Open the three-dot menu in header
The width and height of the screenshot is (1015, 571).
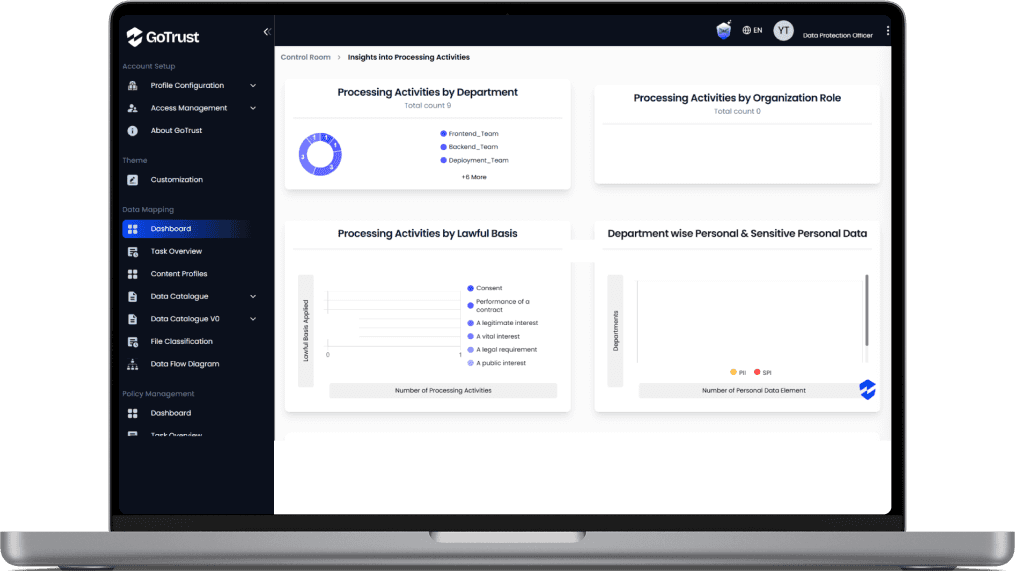[887, 30]
